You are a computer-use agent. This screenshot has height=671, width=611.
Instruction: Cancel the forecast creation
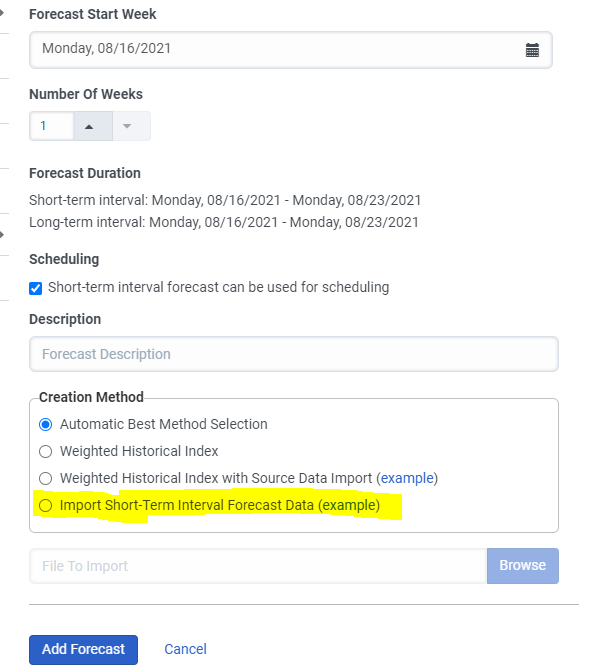pos(185,649)
